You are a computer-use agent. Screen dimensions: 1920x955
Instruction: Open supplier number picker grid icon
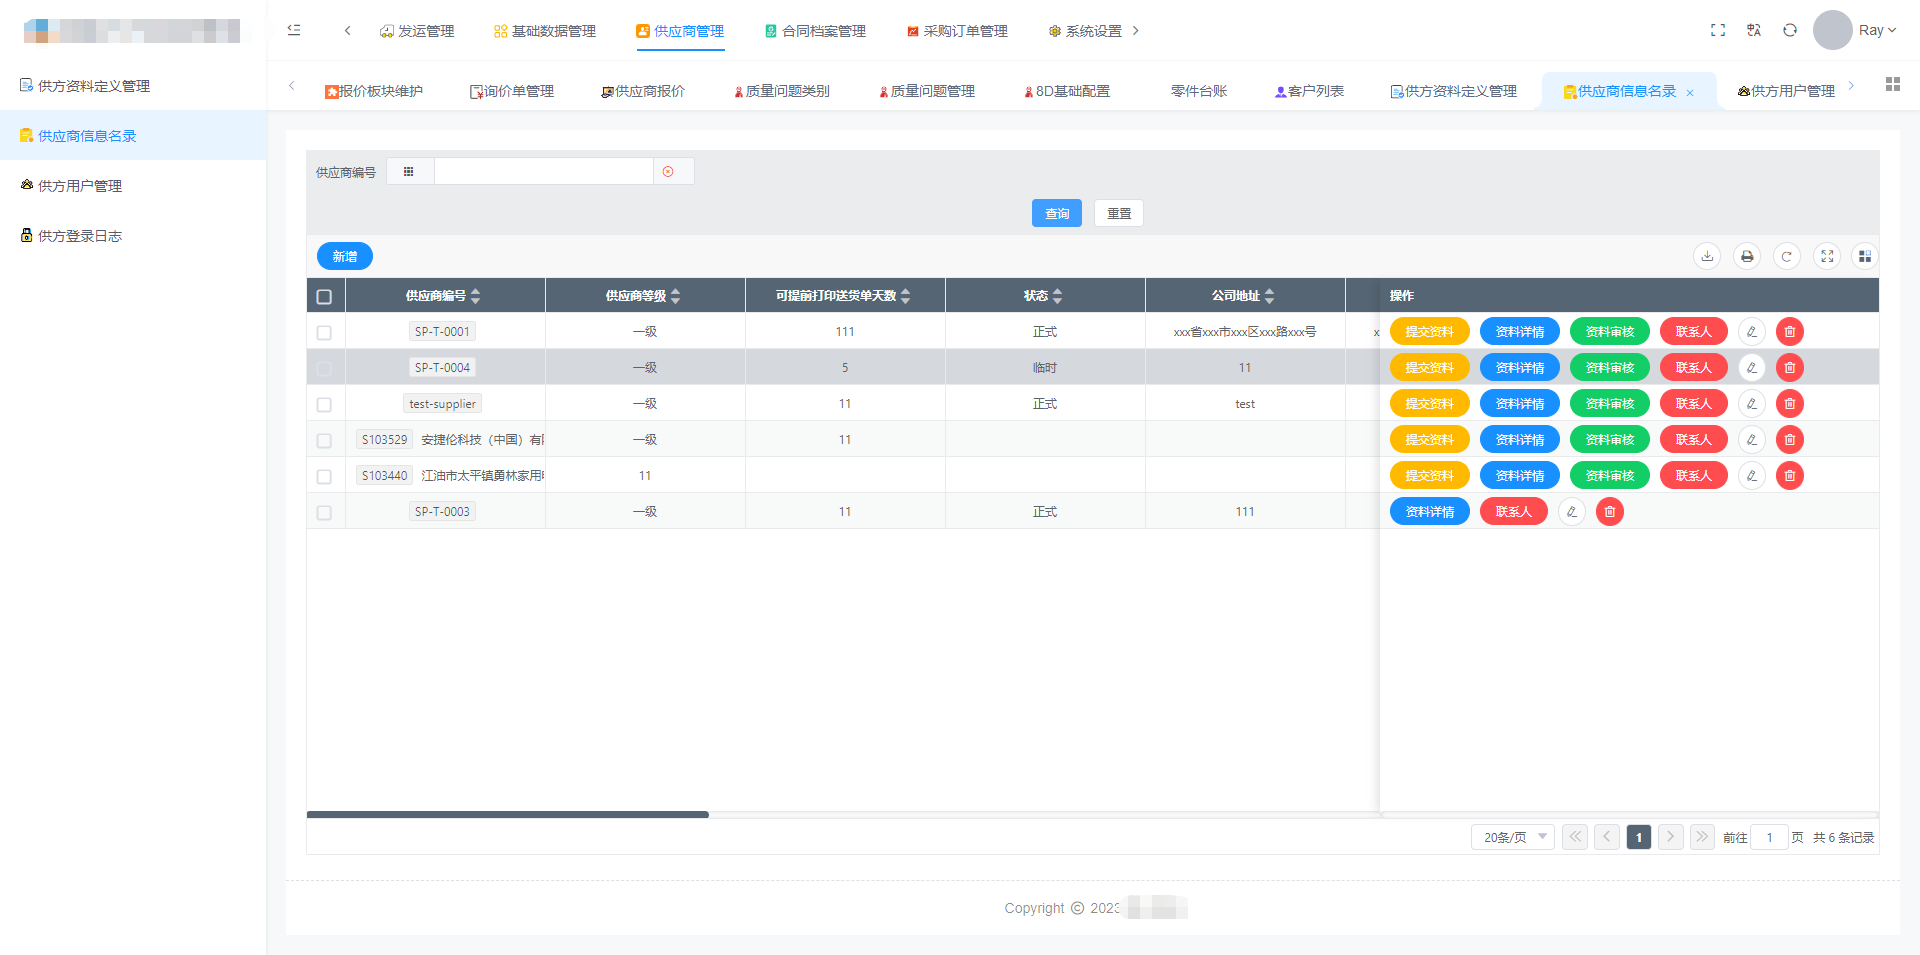pos(408,172)
